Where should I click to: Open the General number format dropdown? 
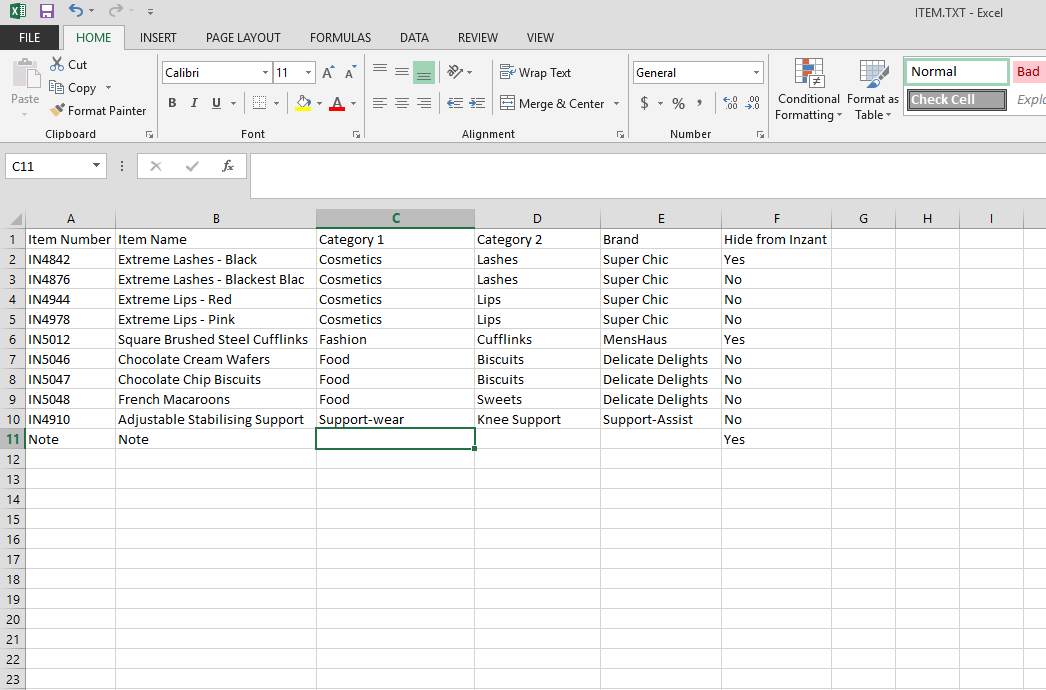[756, 72]
